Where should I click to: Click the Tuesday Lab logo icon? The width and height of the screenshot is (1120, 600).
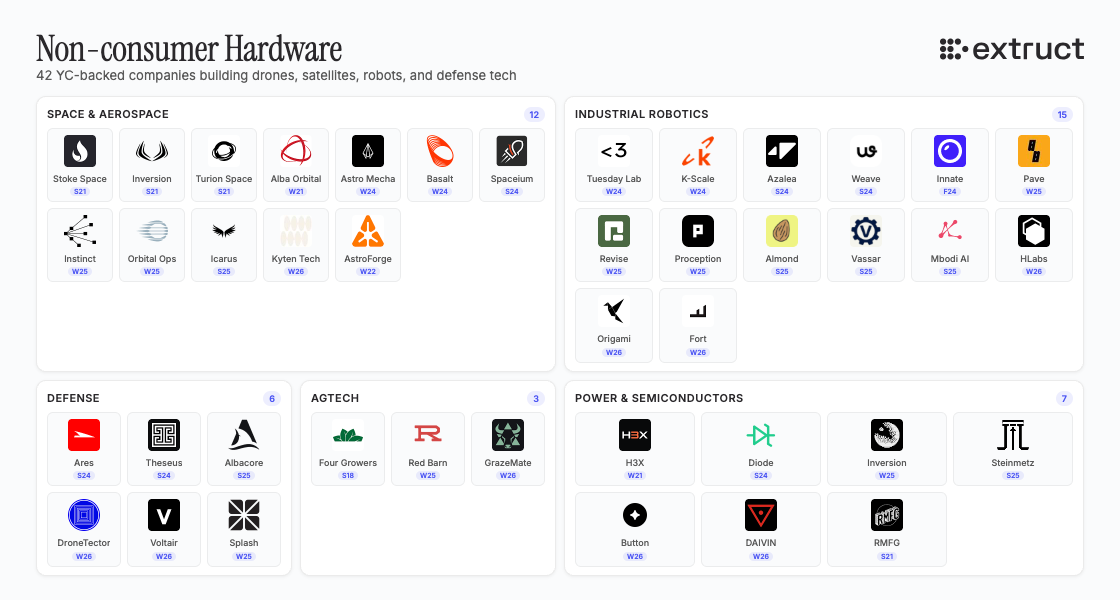coord(614,151)
